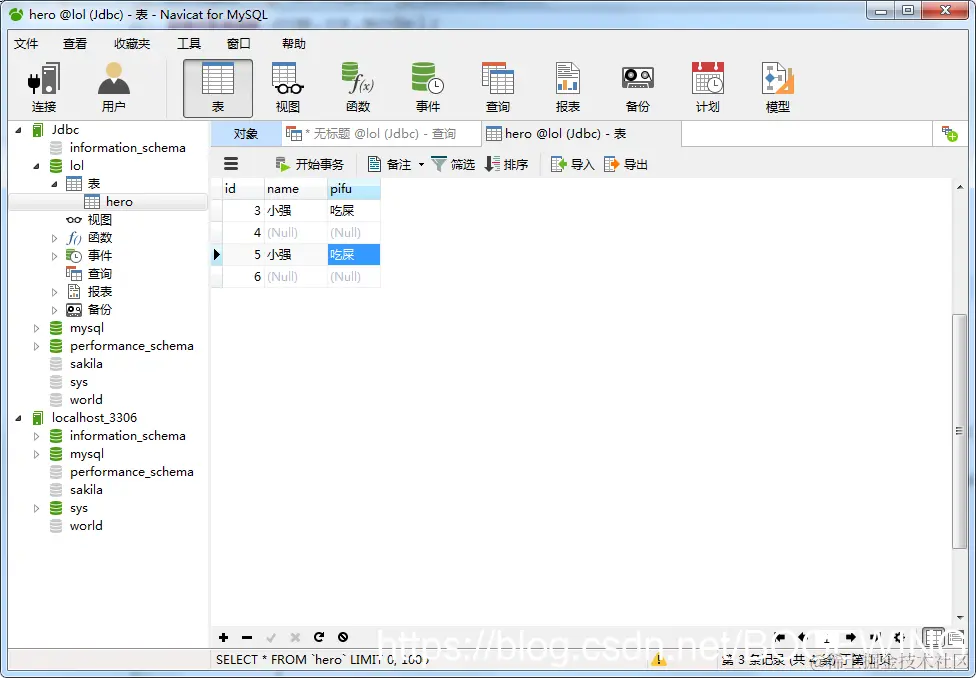Click the 排序 (Sort) button

click(x=507, y=164)
